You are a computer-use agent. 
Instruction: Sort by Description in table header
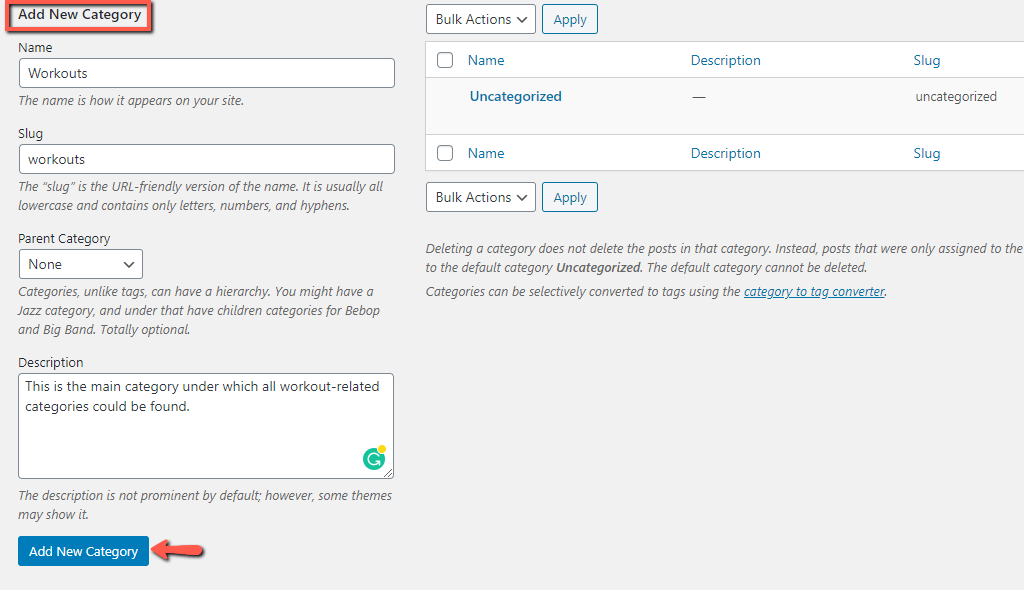[726, 60]
